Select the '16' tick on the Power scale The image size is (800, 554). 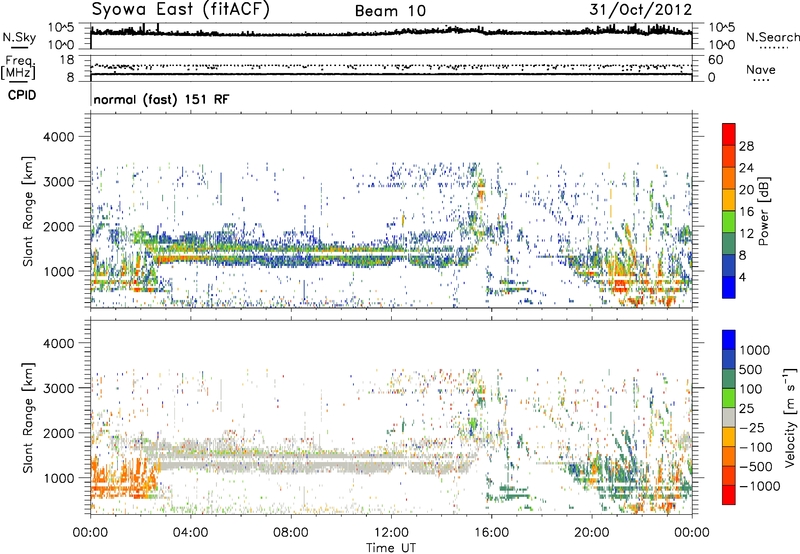pos(746,212)
